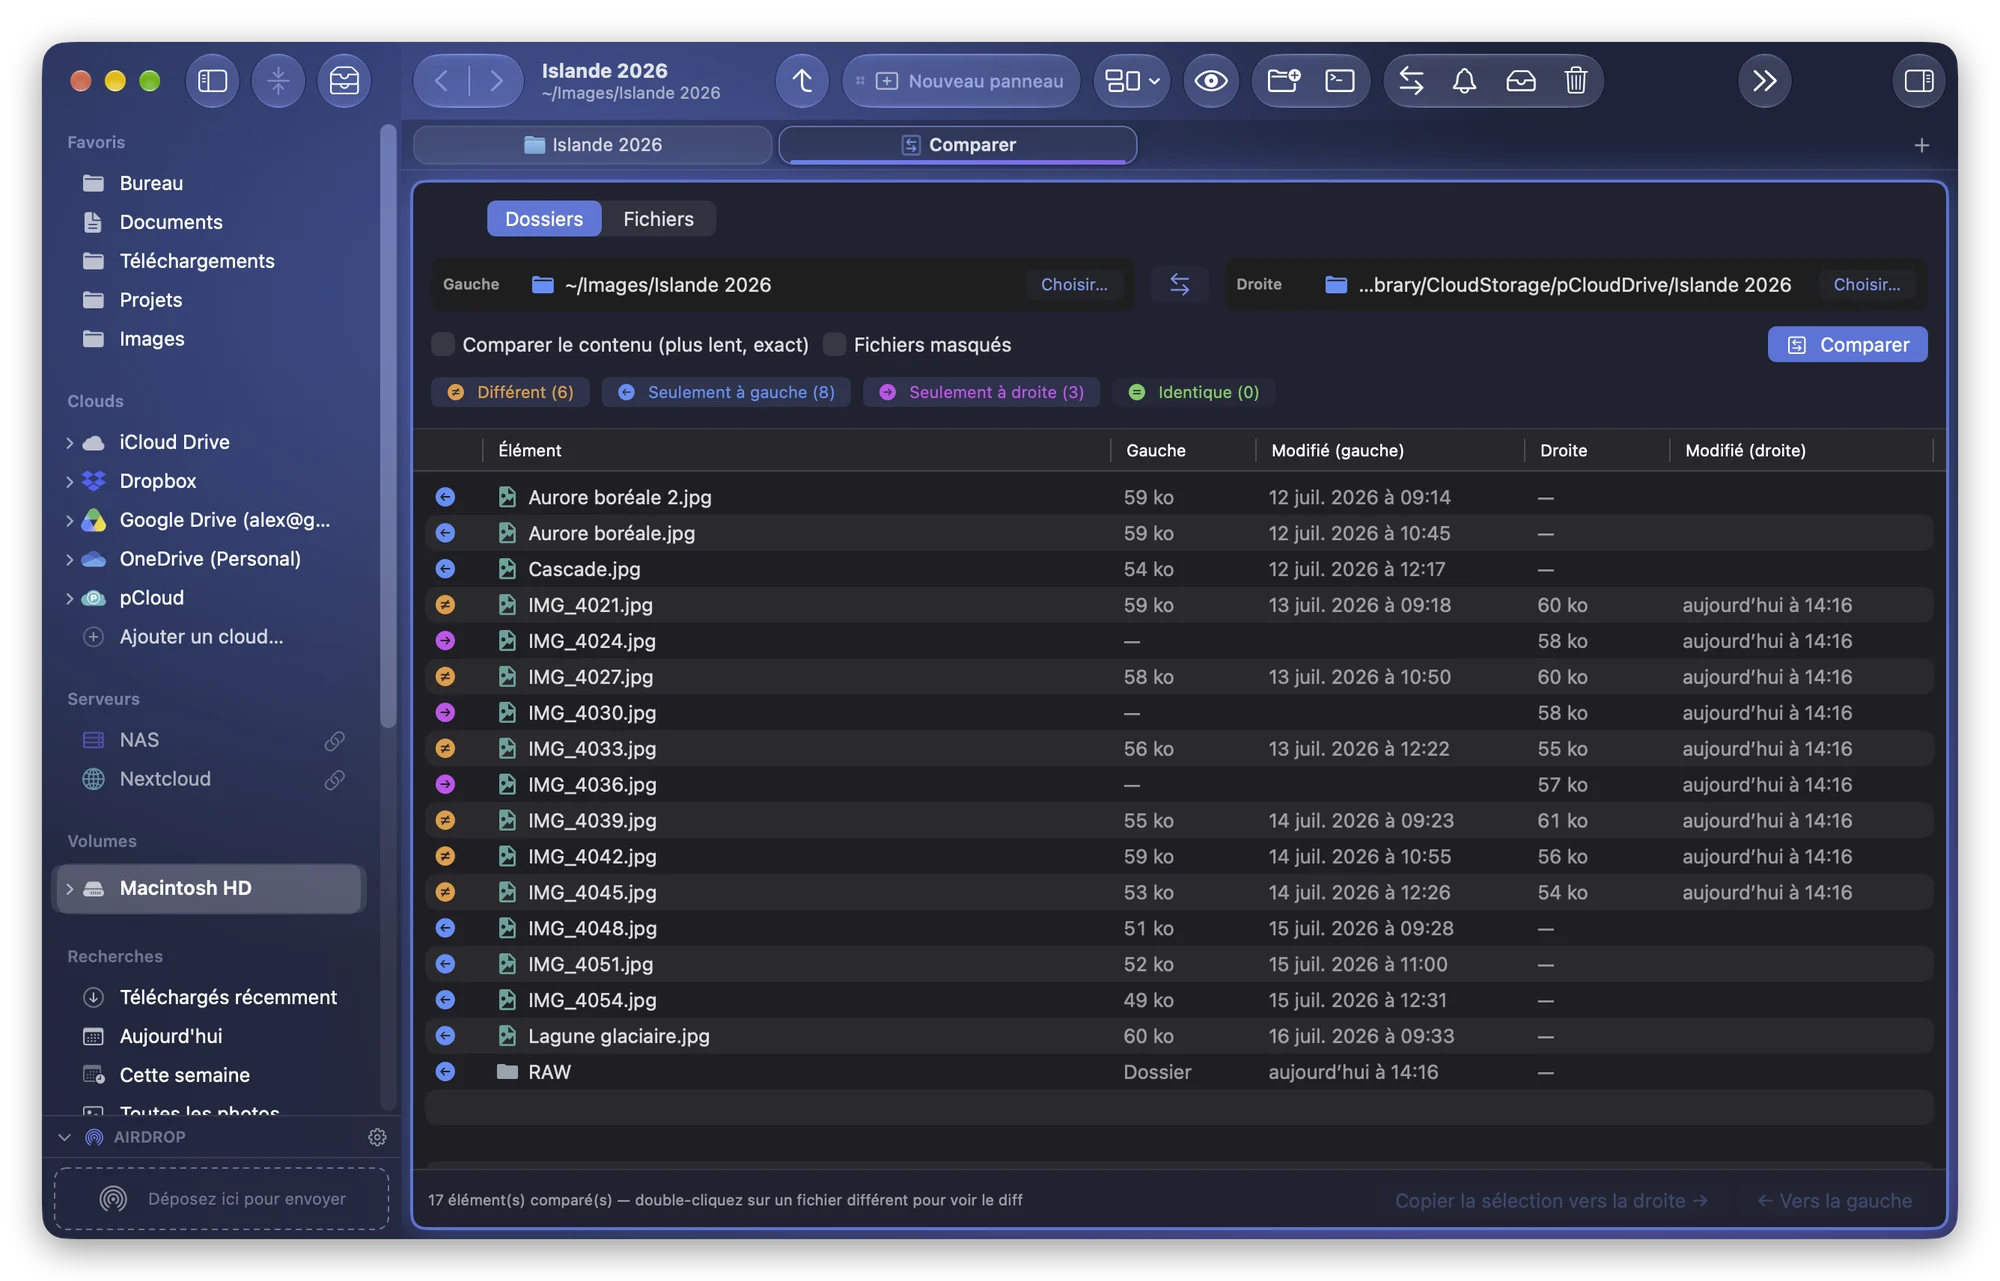Image resolution: width=2000 pixels, height=1281 pixels.
Task: Create a new folder with toolbar icon
Action: 1283,81
